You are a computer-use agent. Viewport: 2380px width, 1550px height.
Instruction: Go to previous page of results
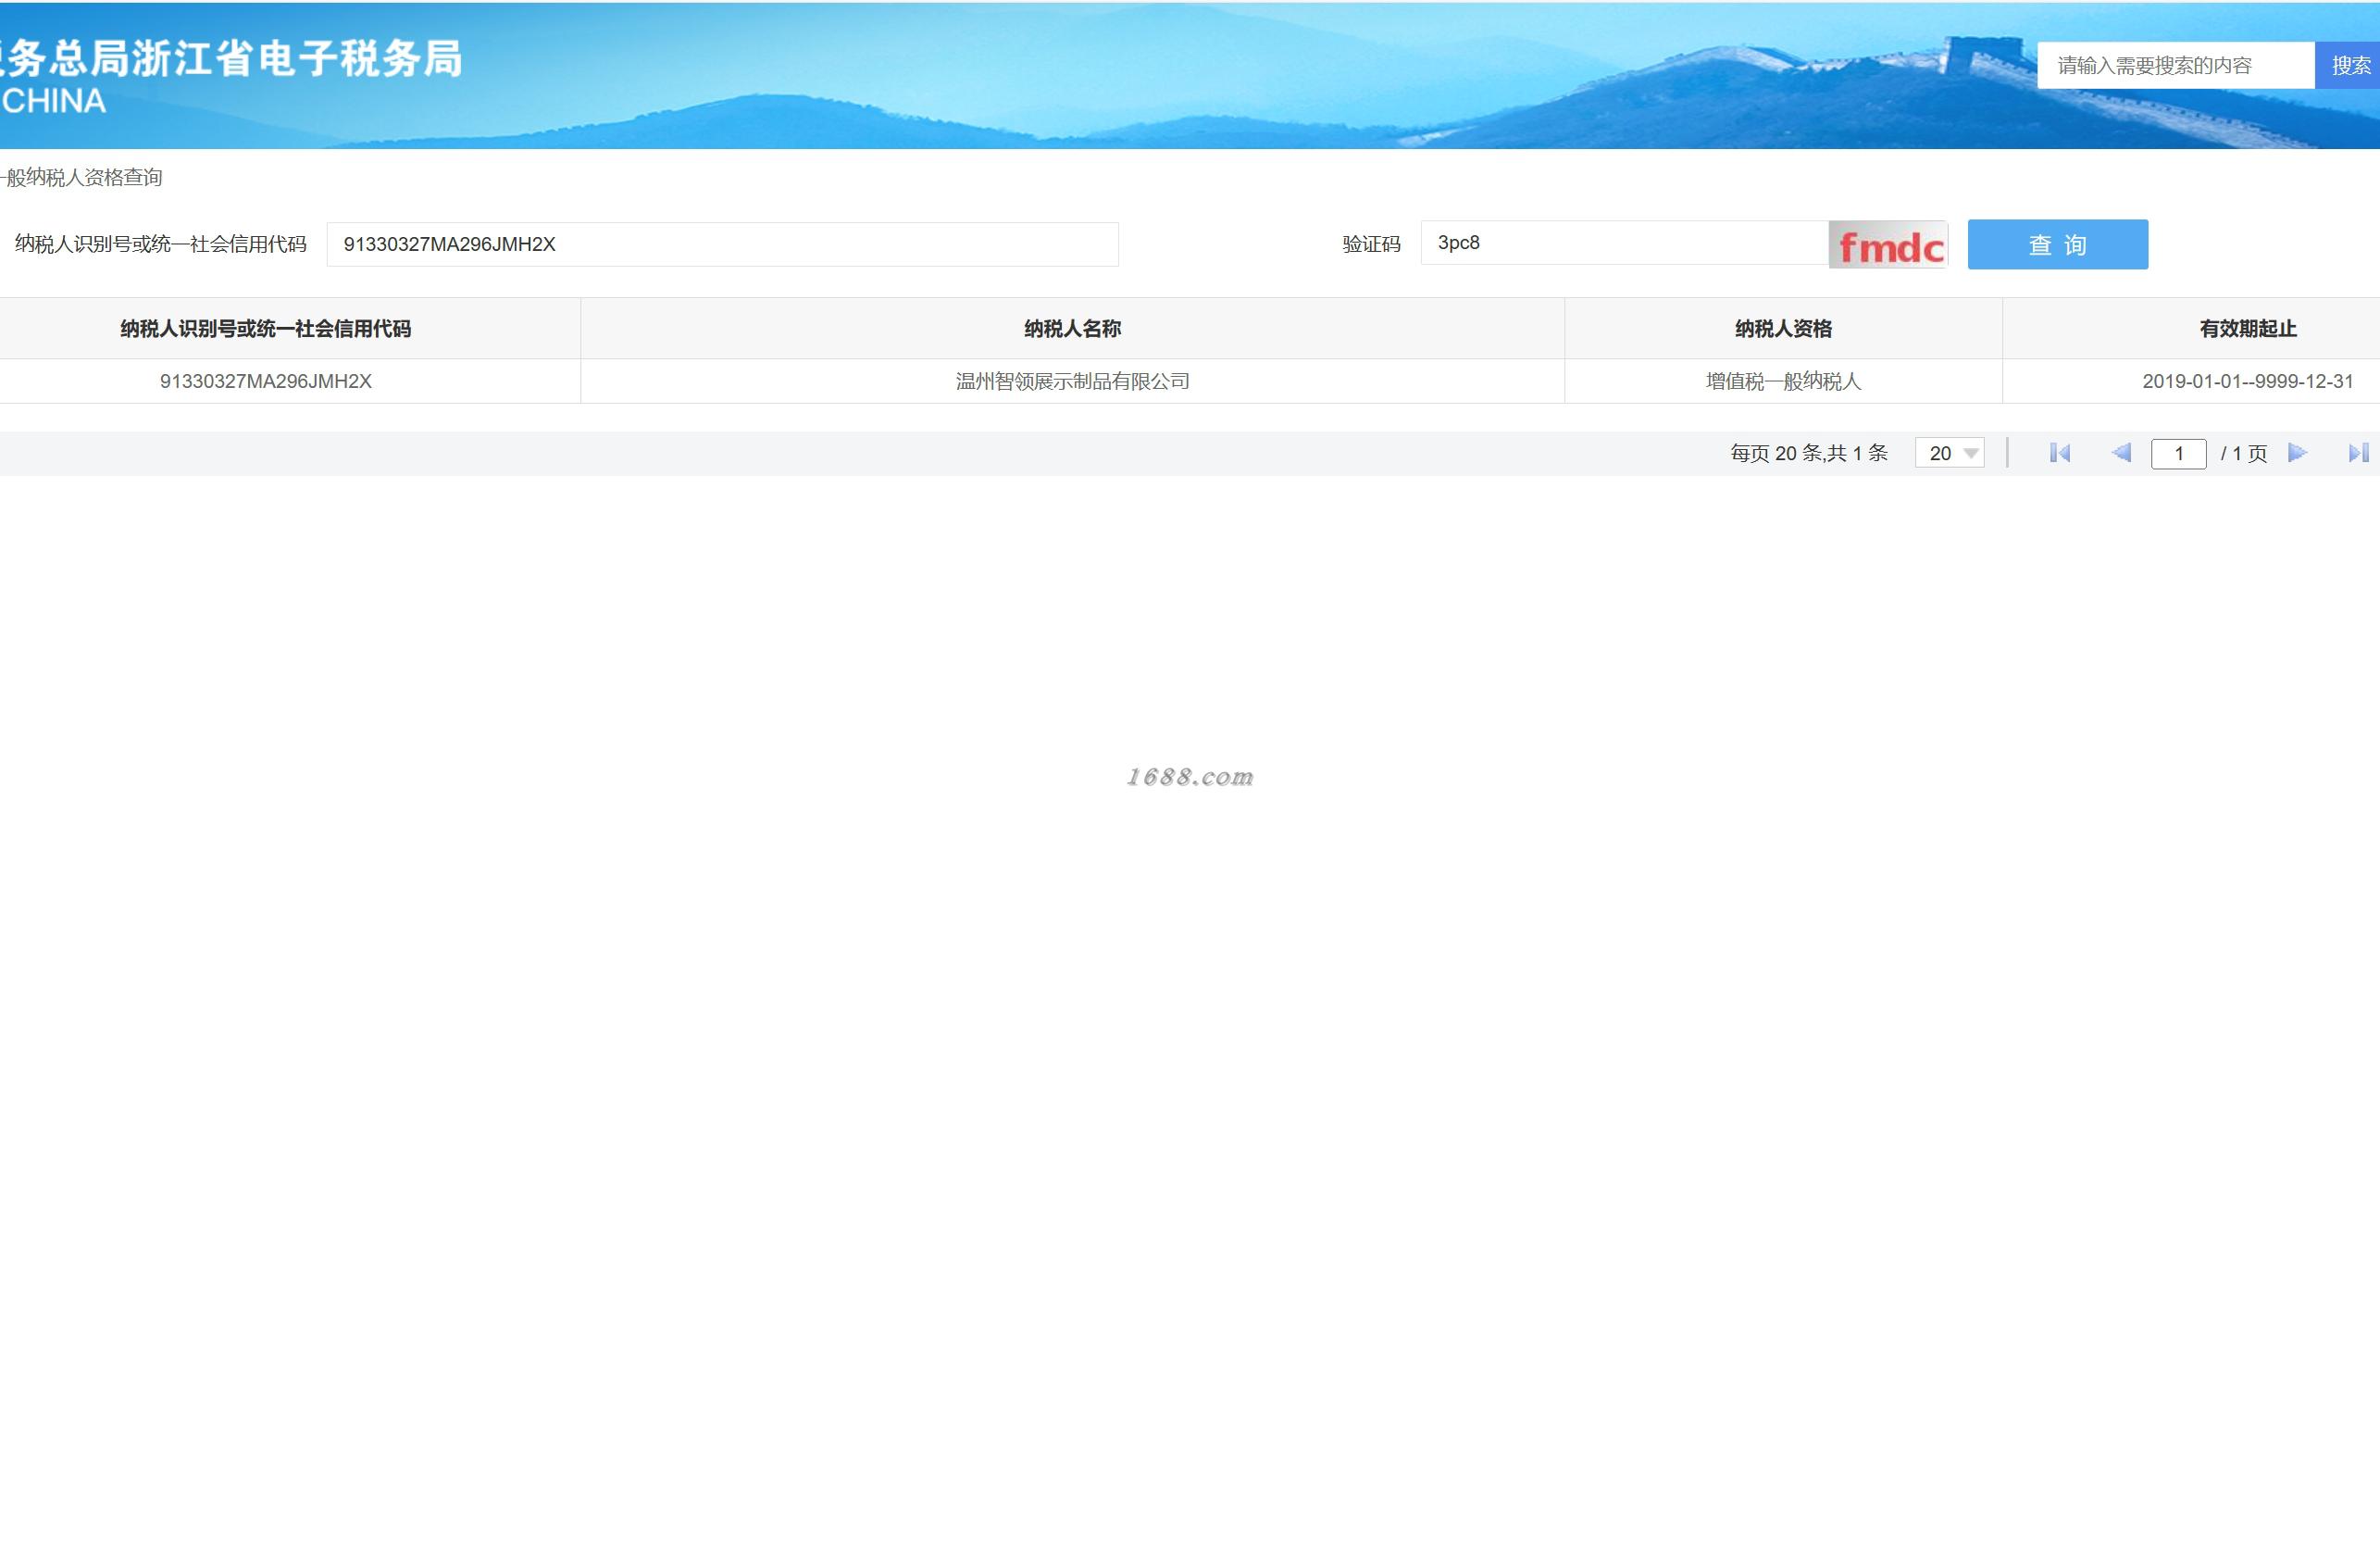(x=2121, y=453)
